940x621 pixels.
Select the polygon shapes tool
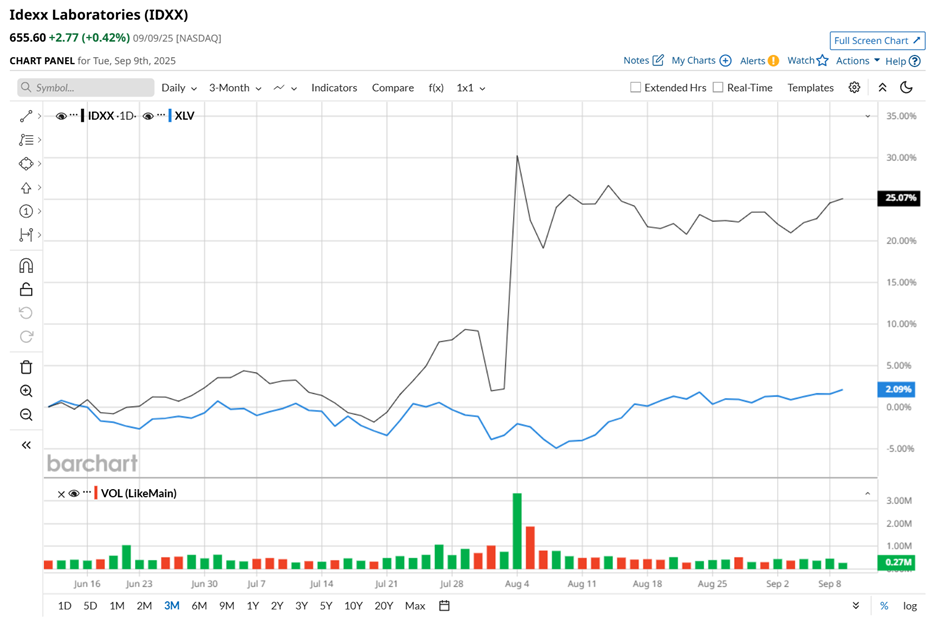26,164
